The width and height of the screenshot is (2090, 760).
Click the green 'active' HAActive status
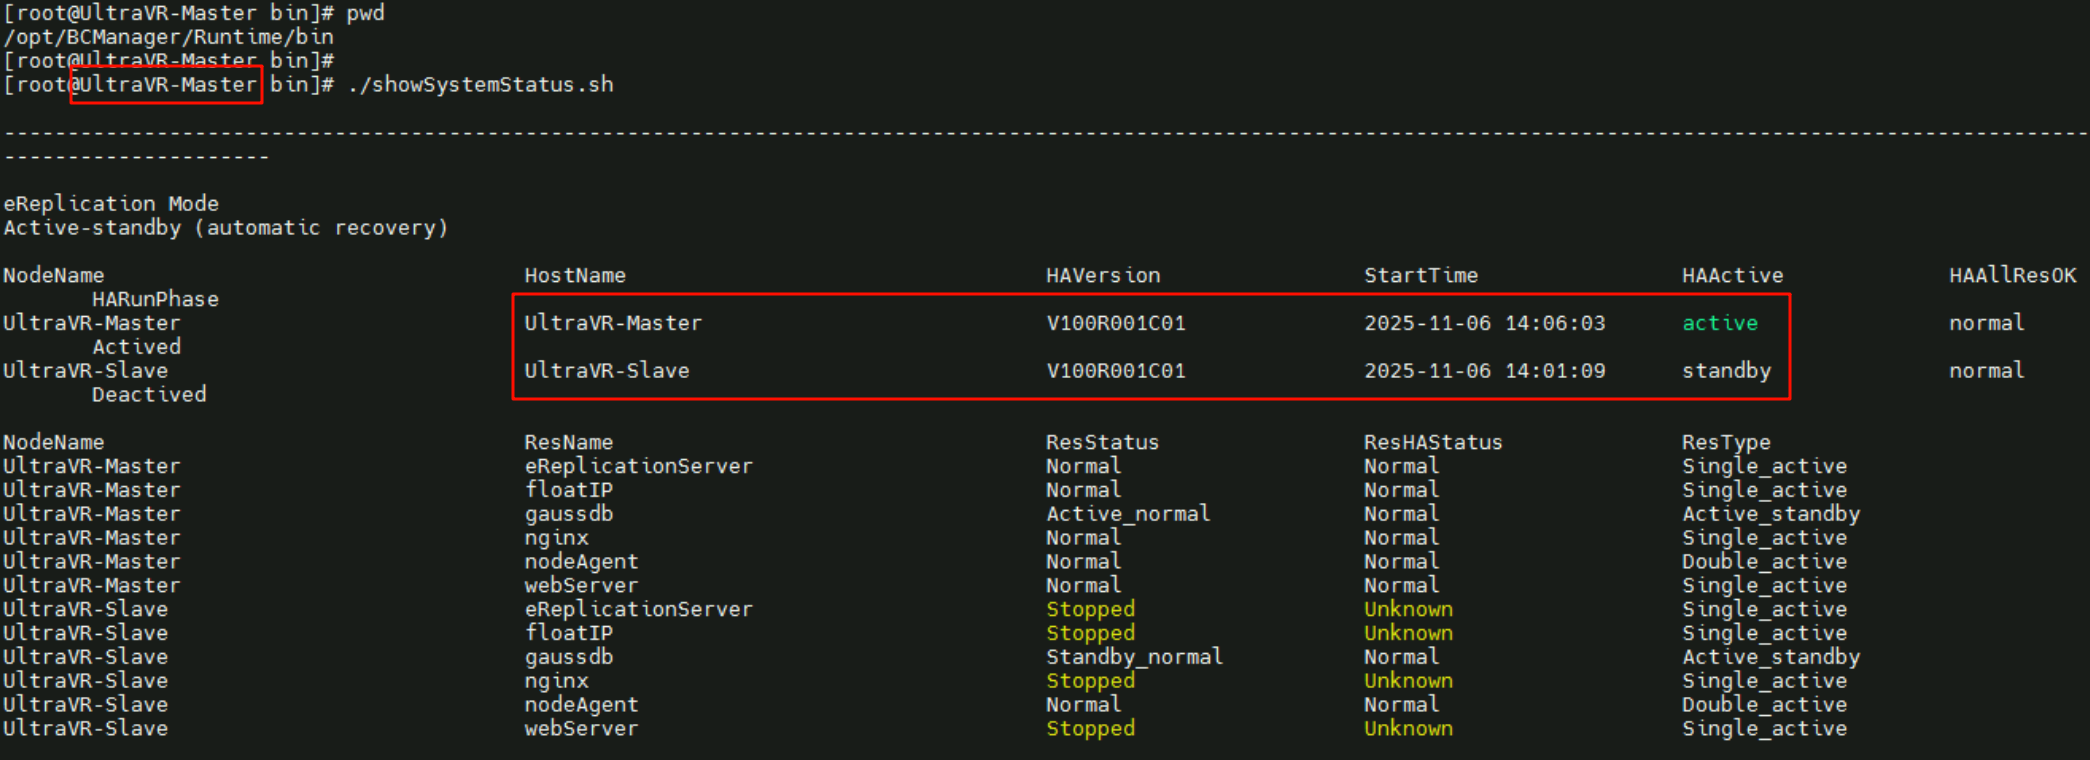pyautogui.click(x=1719, y=323)
